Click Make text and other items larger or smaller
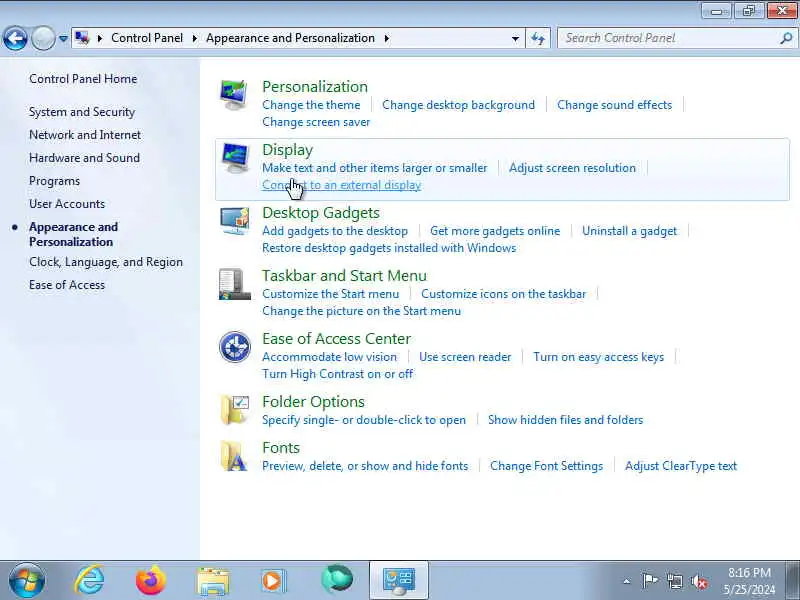The width and height of the screenshot is (800, 600). tap(374, 168)
